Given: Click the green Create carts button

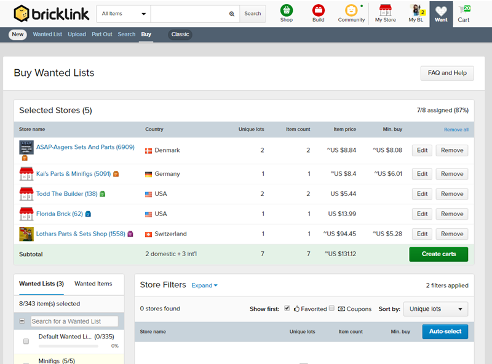Looking at the screenshot, I should [x=438, y=254].
